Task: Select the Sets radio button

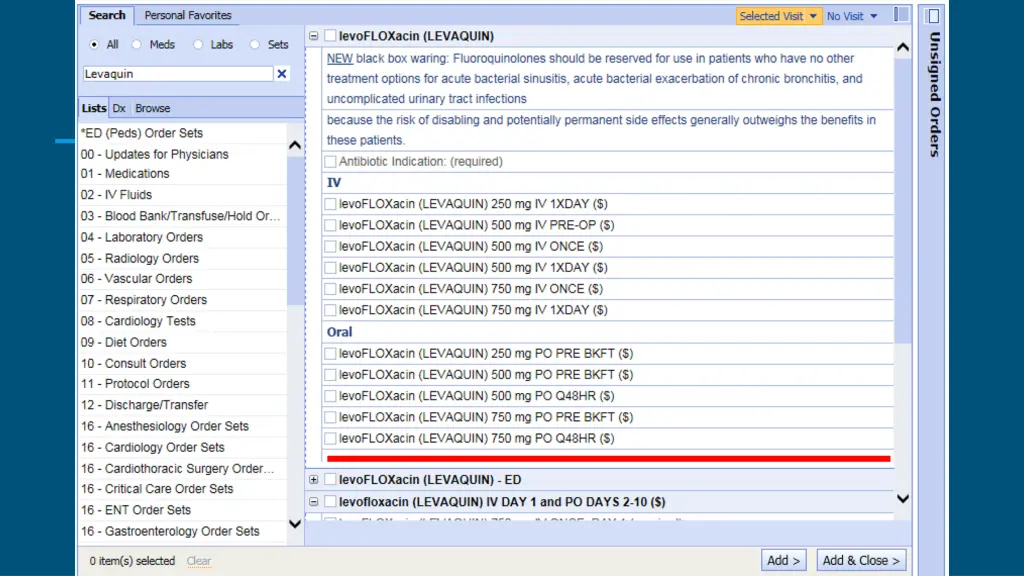Action: pyautogui.click(x=255, y=44)
